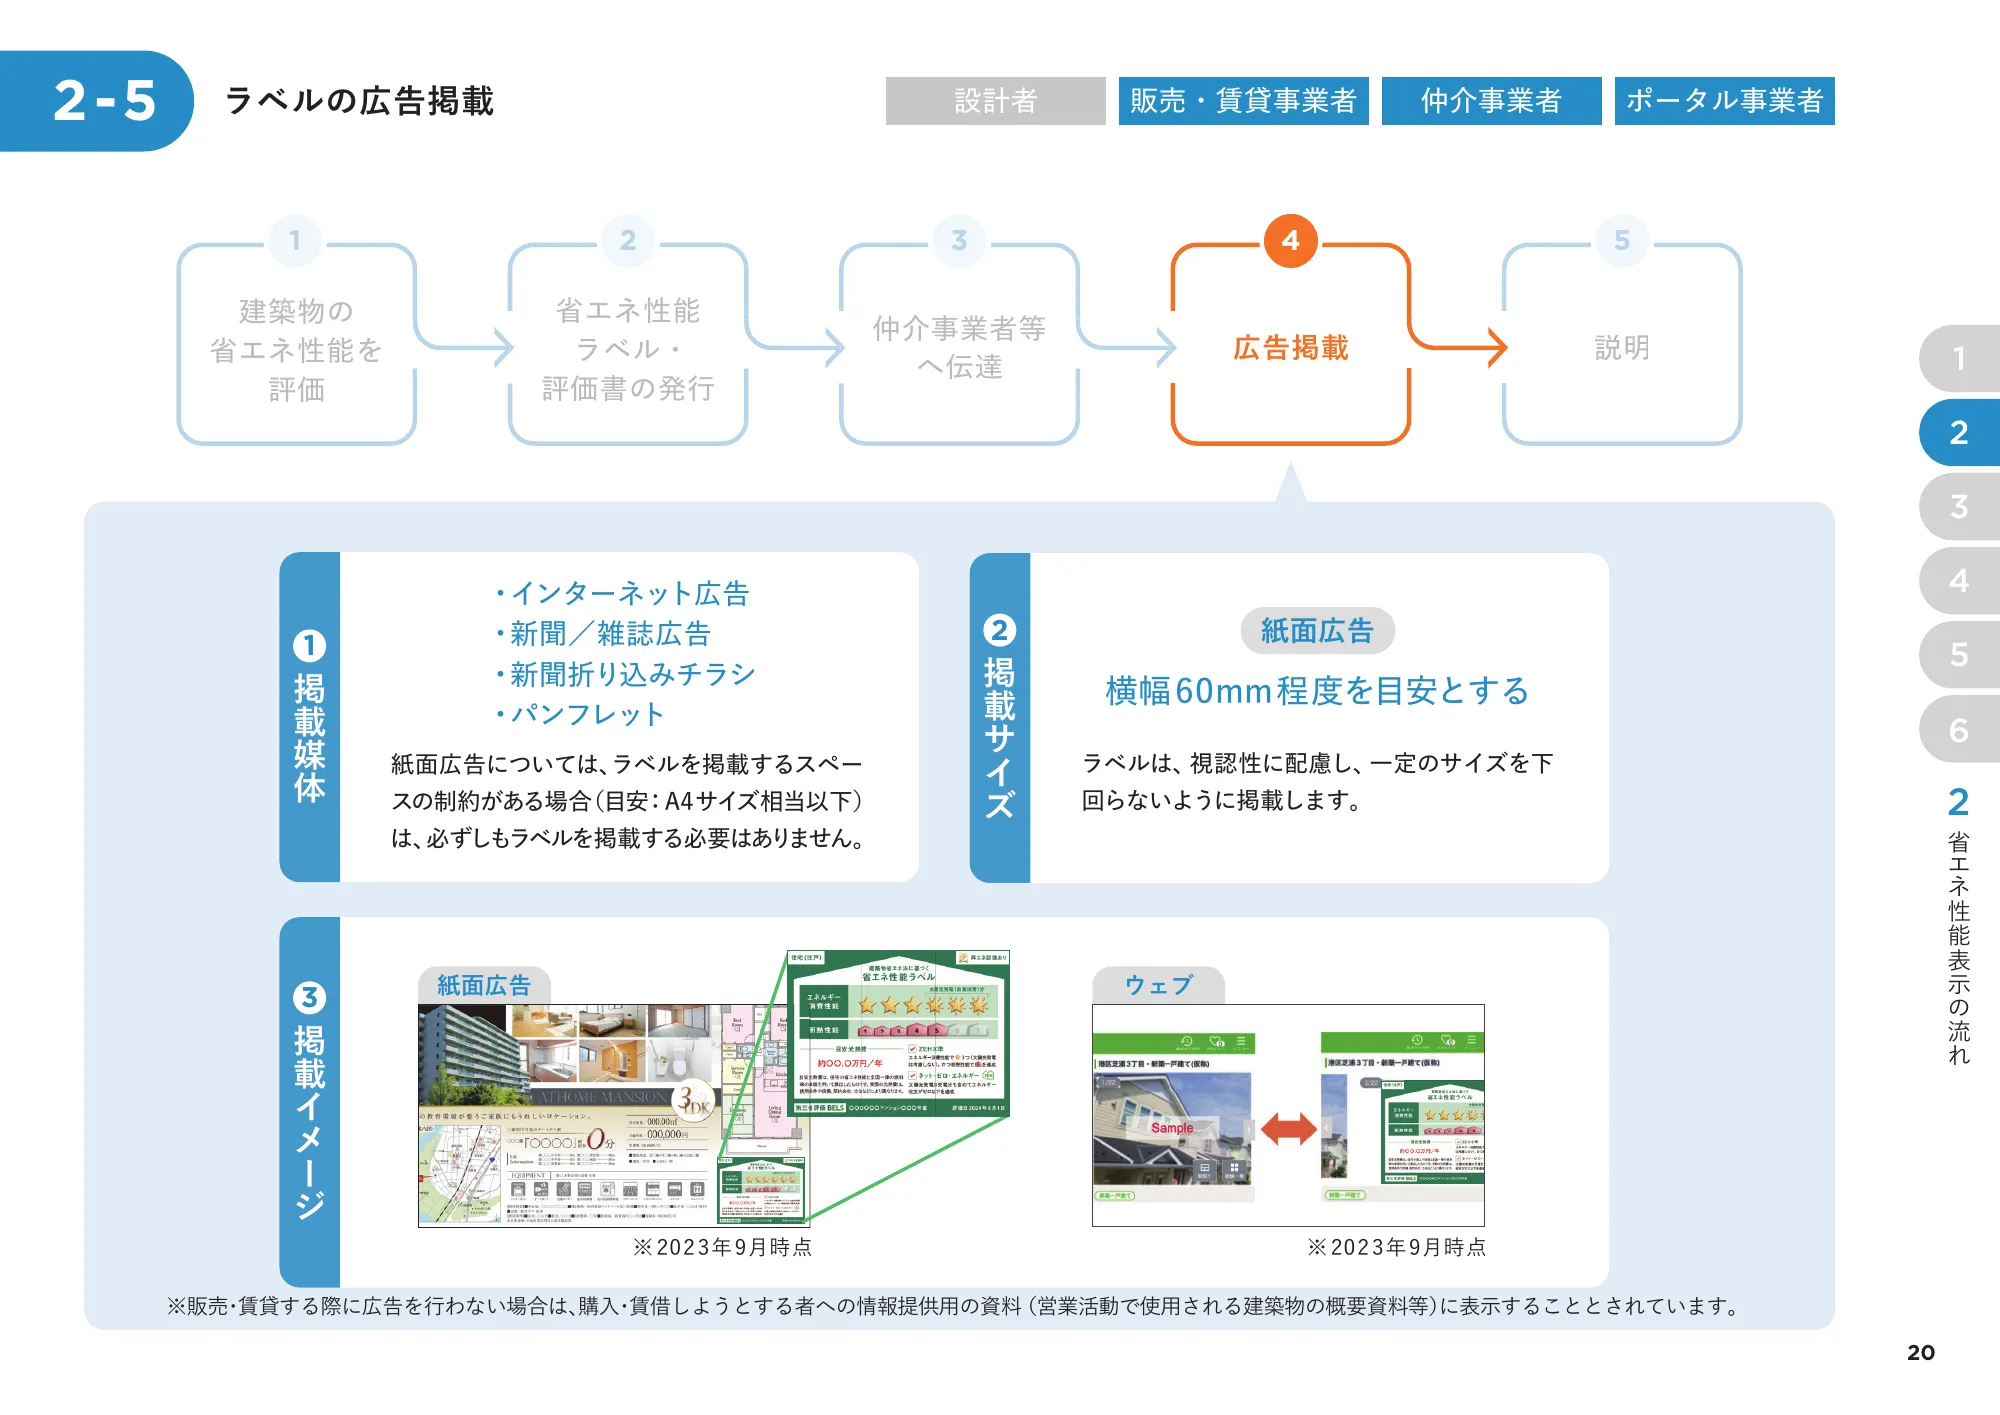Click the 1/22 photo counter badge

(x=1107, y=1081)
